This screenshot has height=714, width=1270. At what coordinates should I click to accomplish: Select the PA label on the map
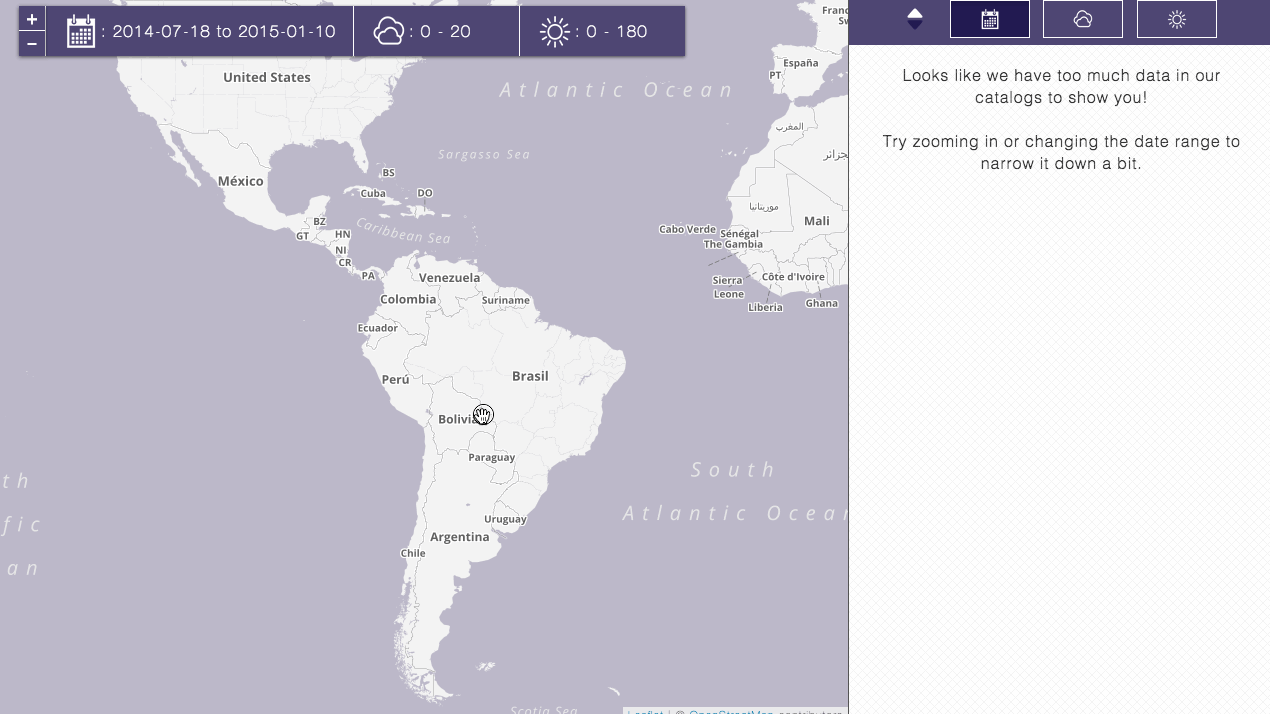pos(369,275)
